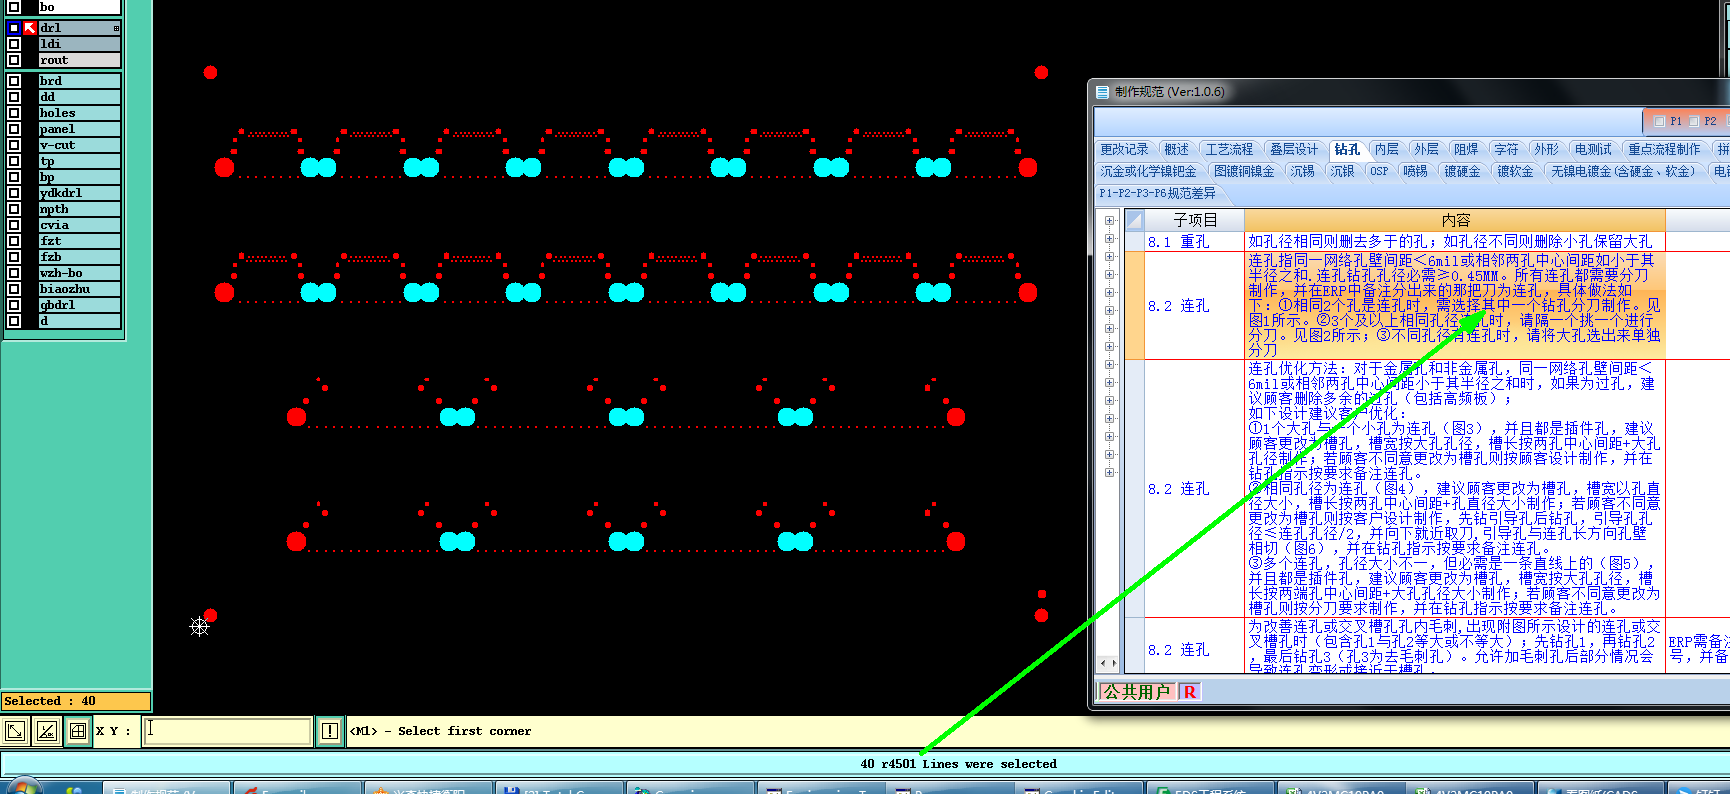Open the 重点流程制作 tab
Screen dimensions: 1730x794
pyautogui.click(x=1664, y=149)
